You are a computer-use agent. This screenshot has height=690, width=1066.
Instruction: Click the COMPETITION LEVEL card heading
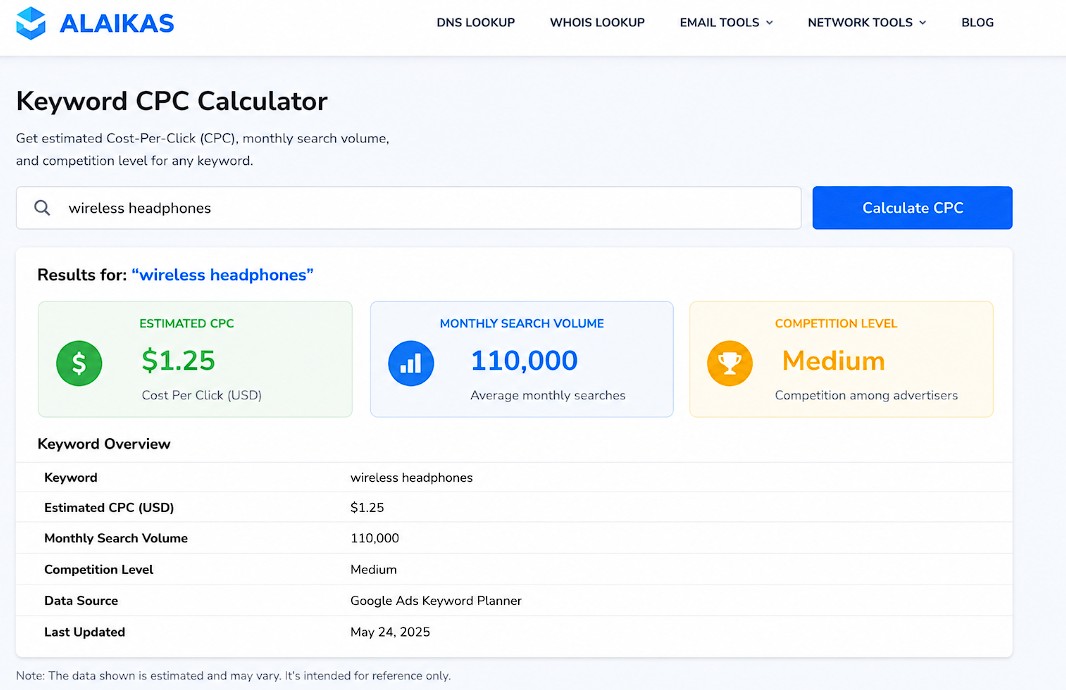[836, 324]
